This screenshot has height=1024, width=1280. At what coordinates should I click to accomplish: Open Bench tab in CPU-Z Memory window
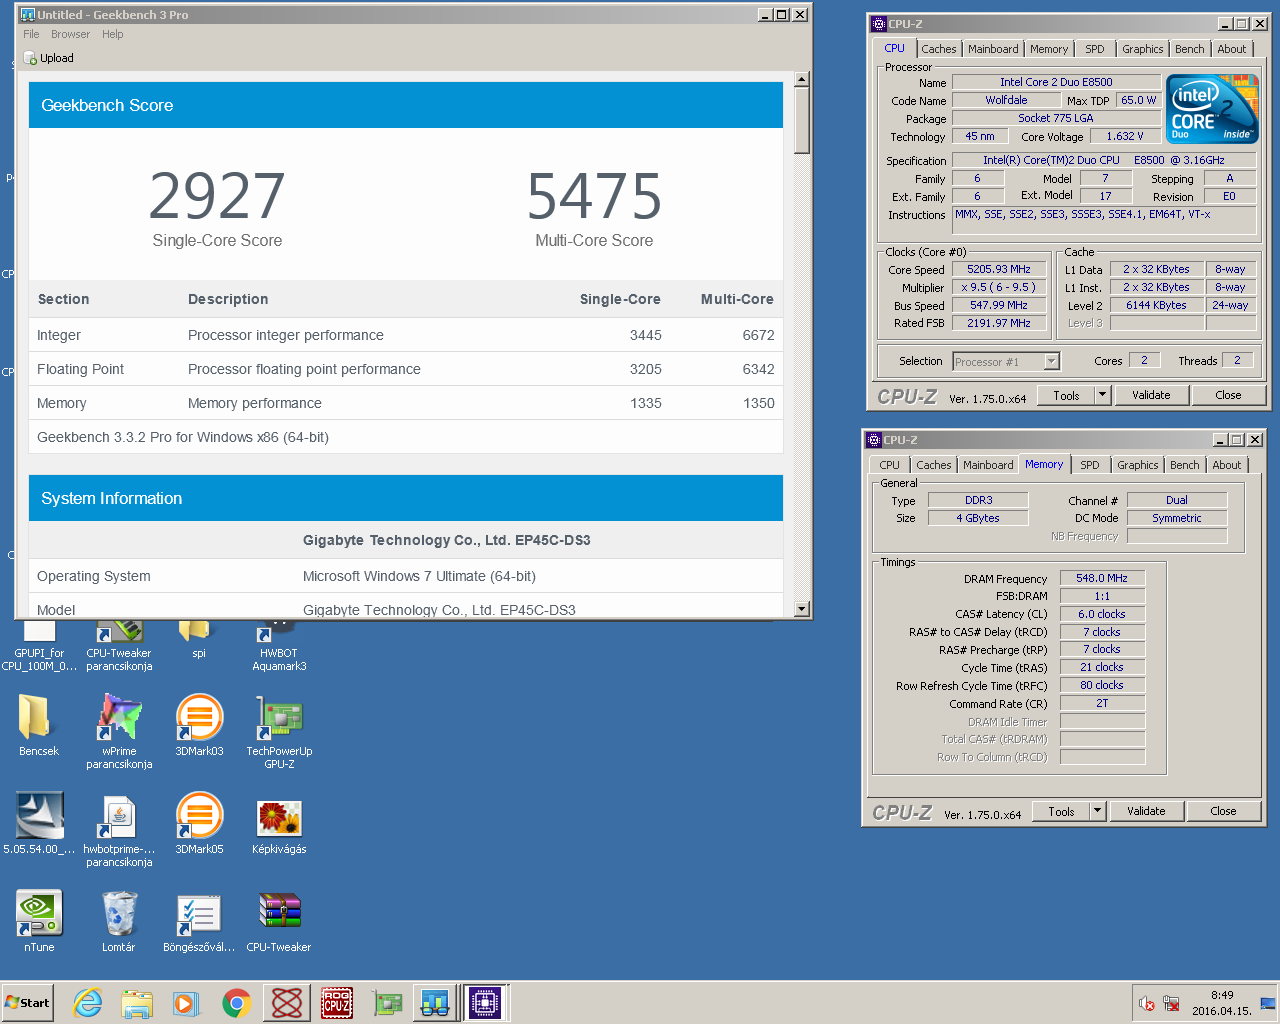click(x=1184, y=465)
